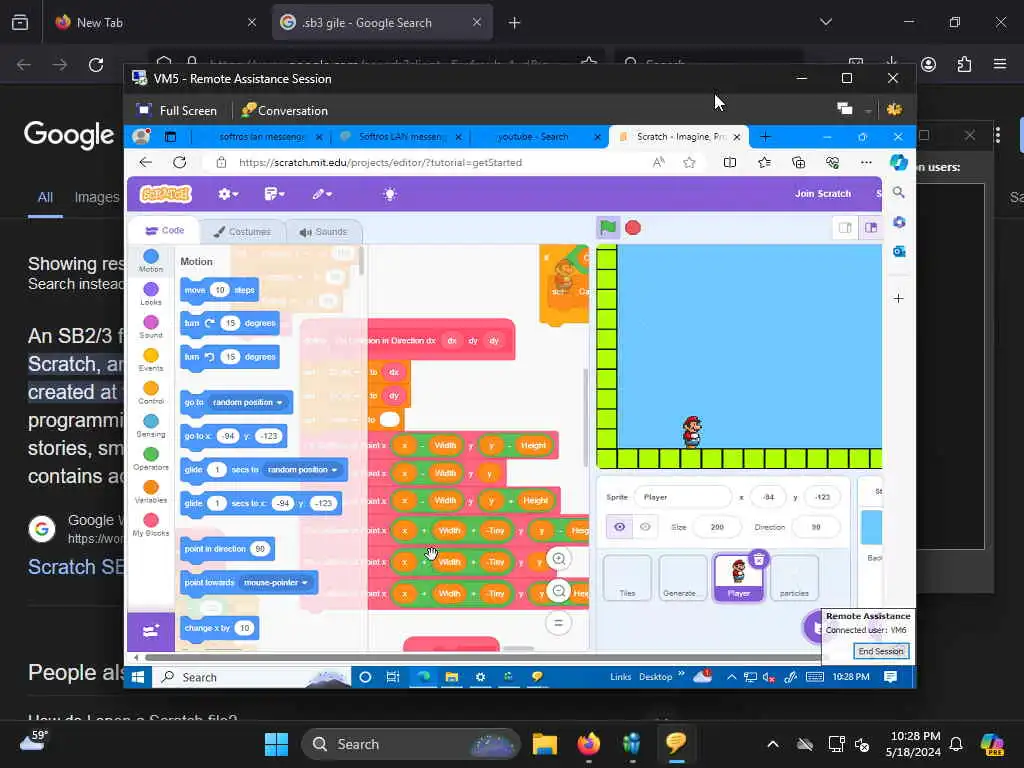Screen dimensions: 1024x768
Task: Switch to Scratch - Imagine tab in Edge
Action: point(679,136)
